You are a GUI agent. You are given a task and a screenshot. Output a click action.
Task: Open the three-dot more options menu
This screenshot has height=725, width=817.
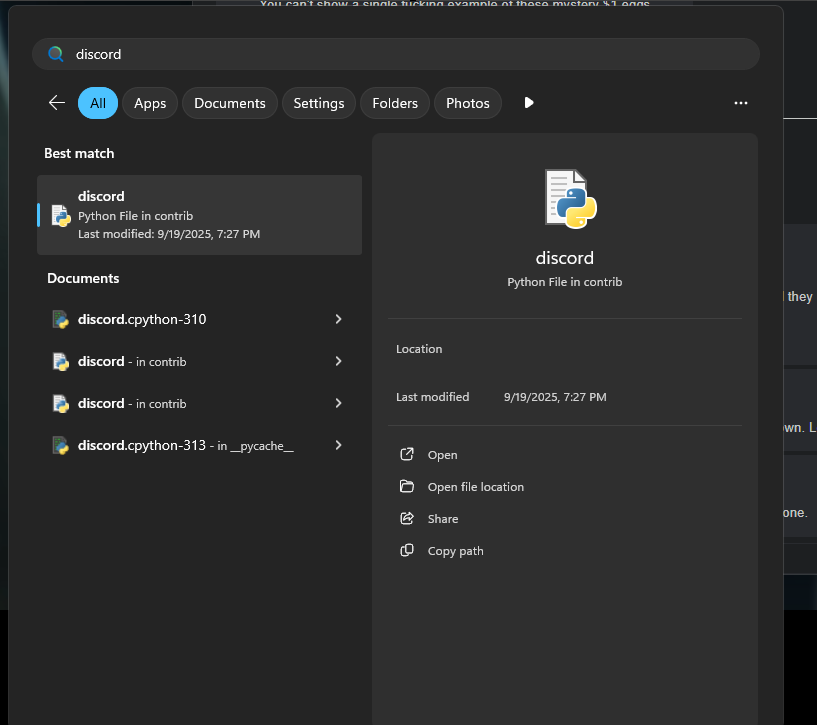[740, 103]
